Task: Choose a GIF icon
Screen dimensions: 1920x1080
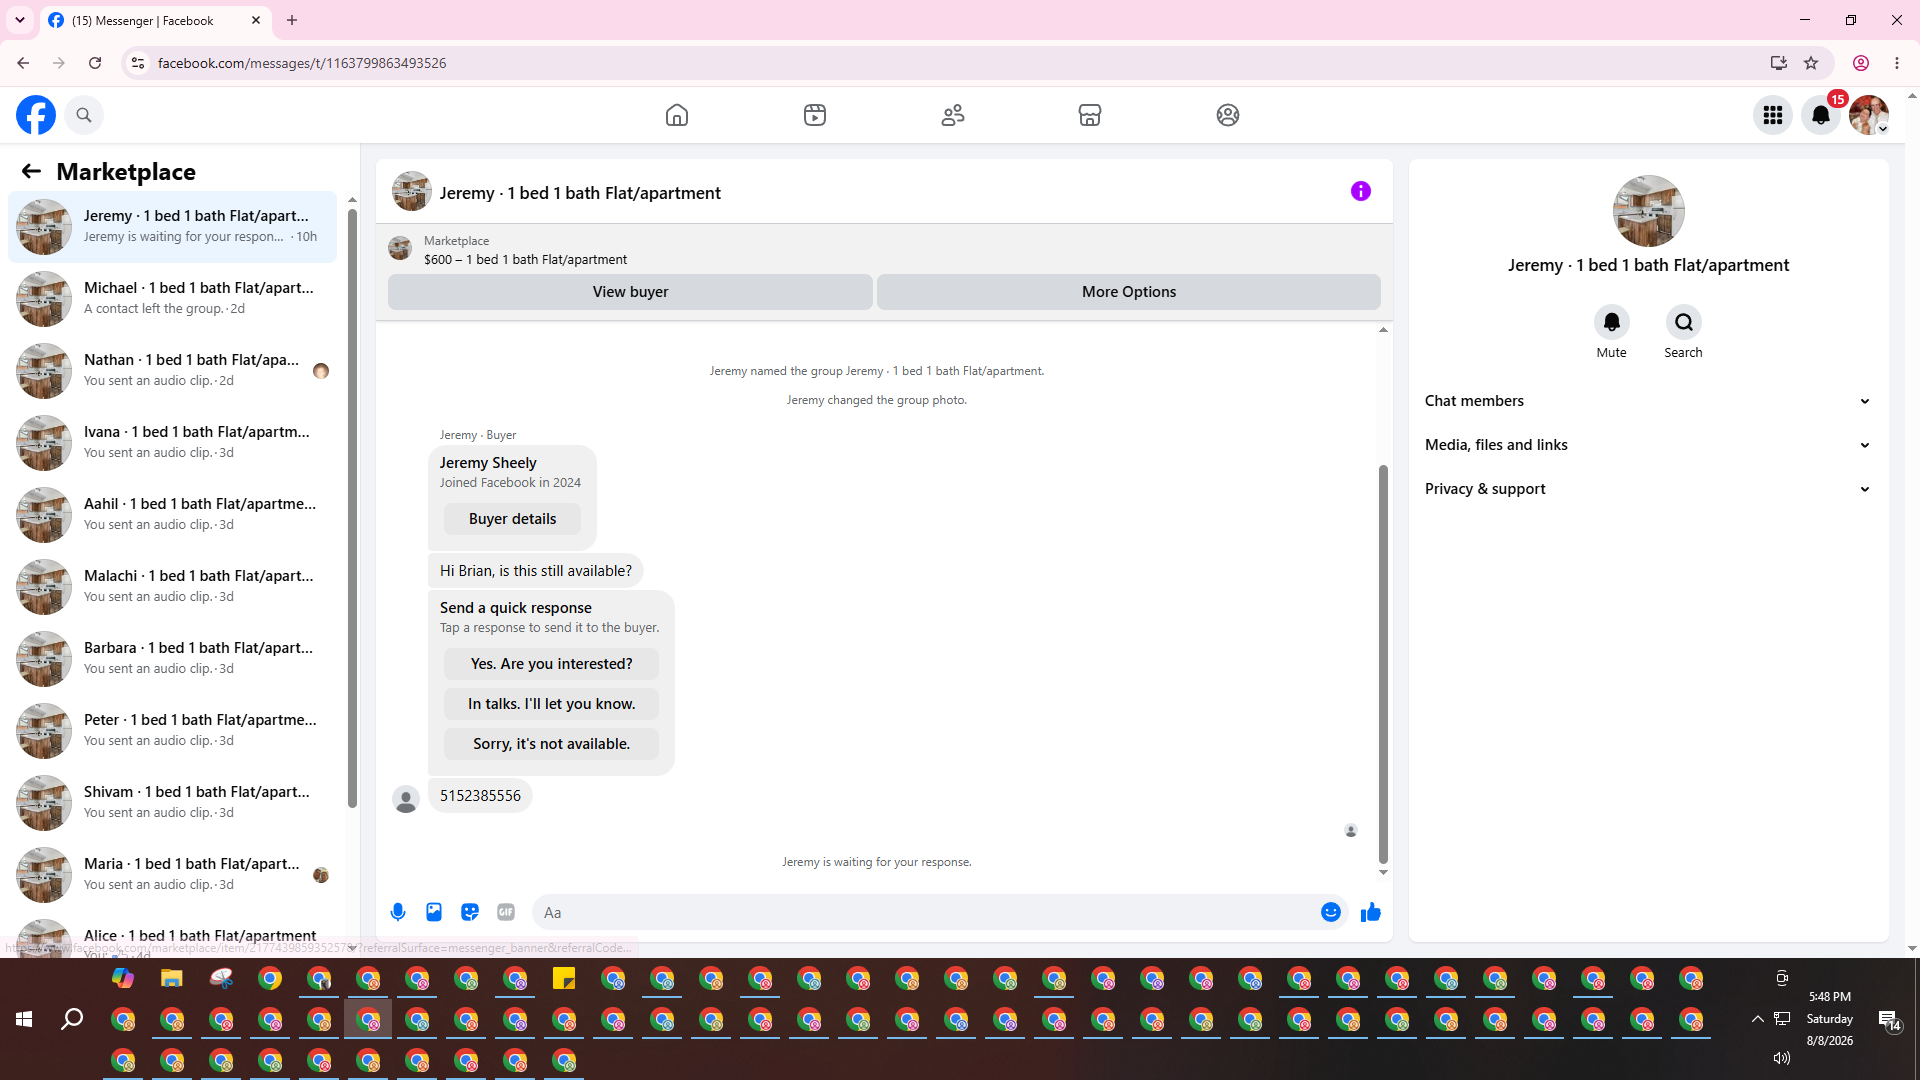Action: pos(506,912)
